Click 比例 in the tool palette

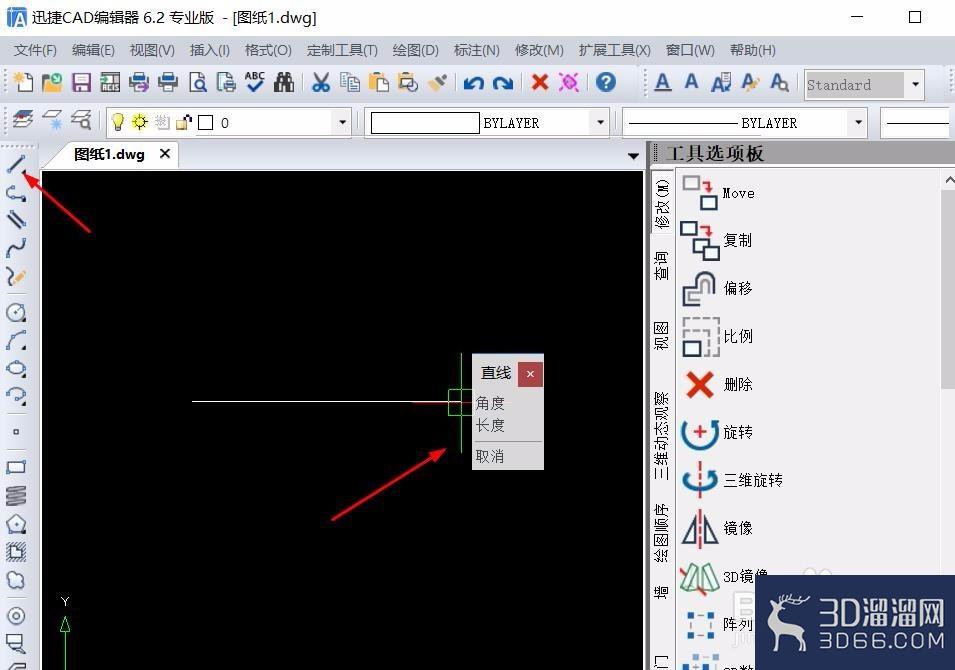[x=717, y=336]
